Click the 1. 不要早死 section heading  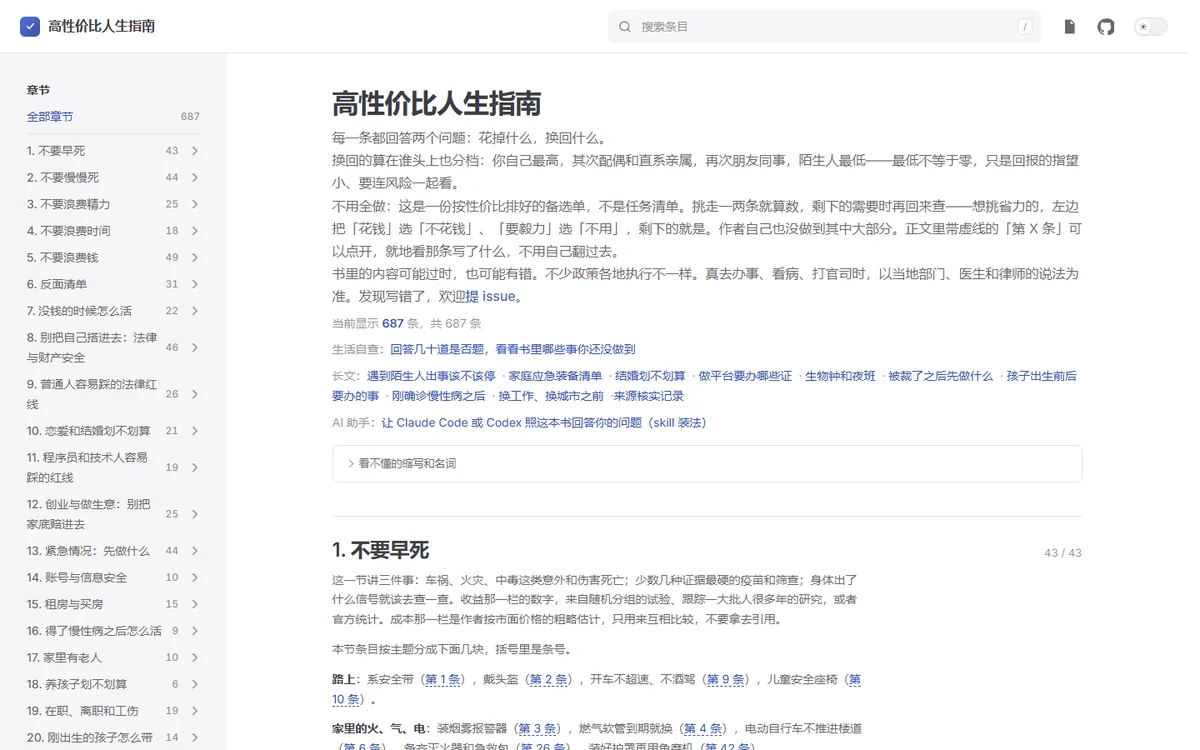[380, 550]
